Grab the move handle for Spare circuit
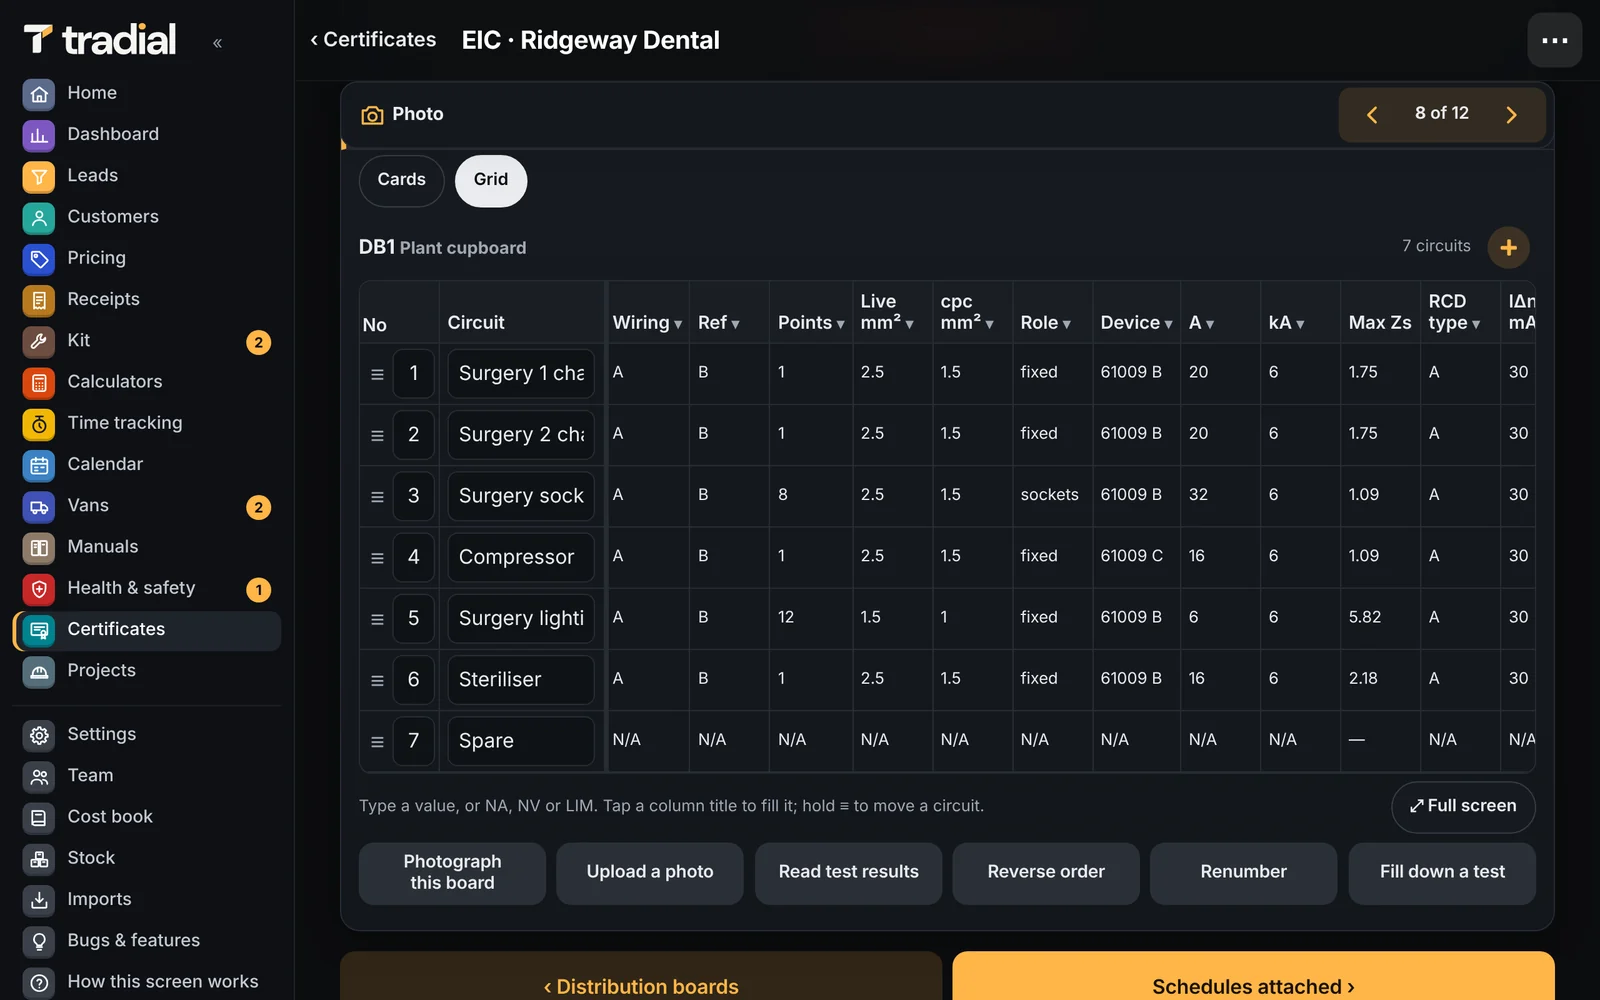Viewport: 1600px width, 1000px height. (x=377, y=742)
